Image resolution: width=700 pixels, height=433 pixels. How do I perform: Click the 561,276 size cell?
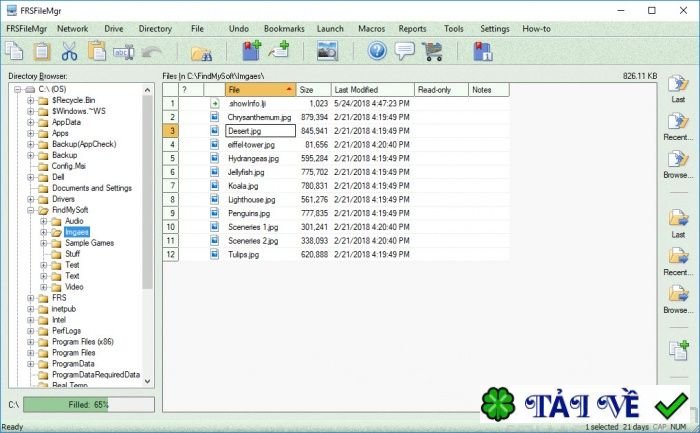314,200
